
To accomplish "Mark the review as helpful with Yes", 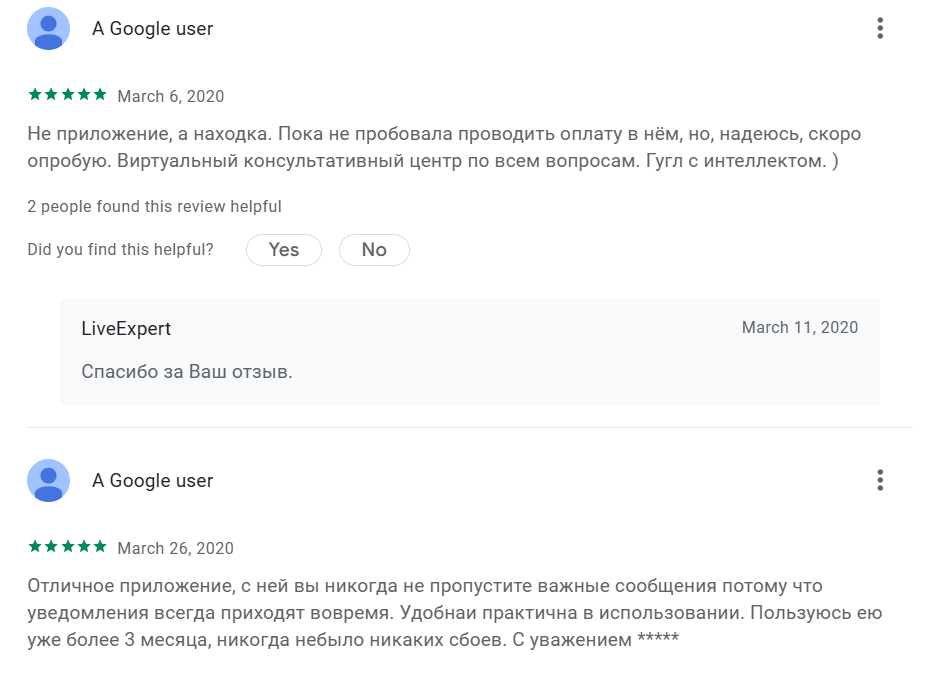I will (283, 250).
